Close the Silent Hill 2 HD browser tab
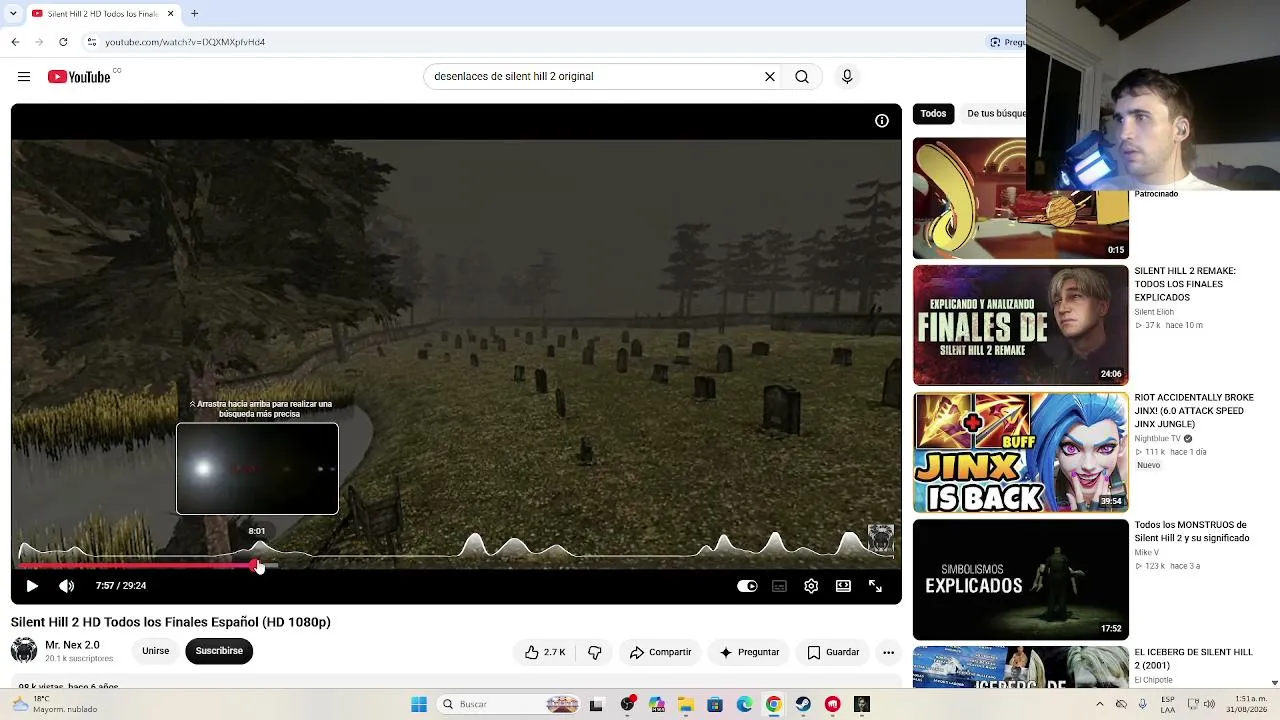1280x720 pixels. point(170,14)
